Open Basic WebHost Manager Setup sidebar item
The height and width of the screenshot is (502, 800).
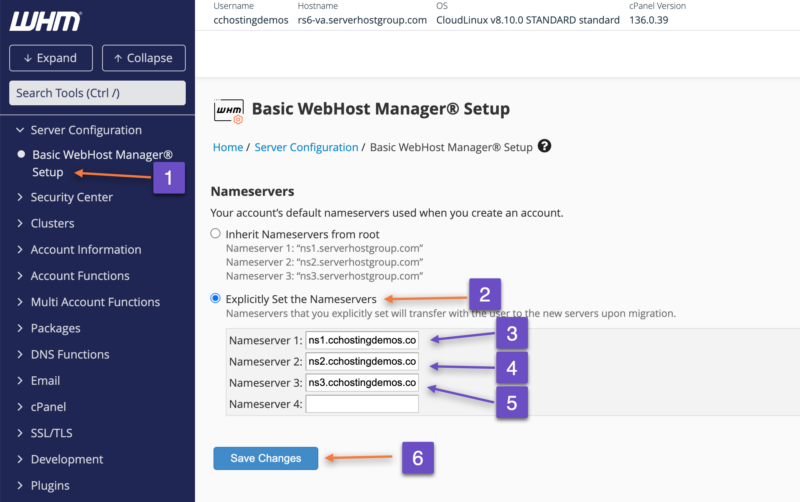click(x=102, y=163)
